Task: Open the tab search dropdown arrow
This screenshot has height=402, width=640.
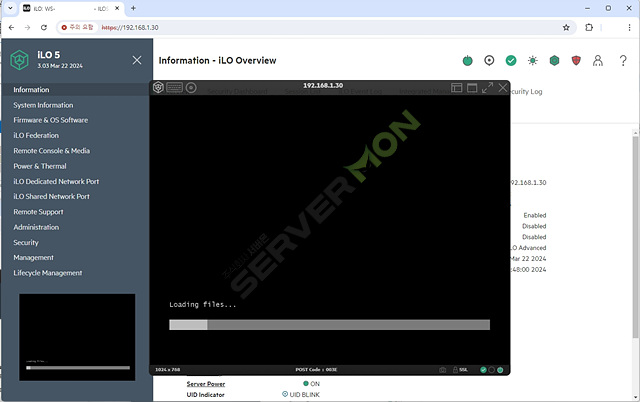Action: click(x=10, y=8)
